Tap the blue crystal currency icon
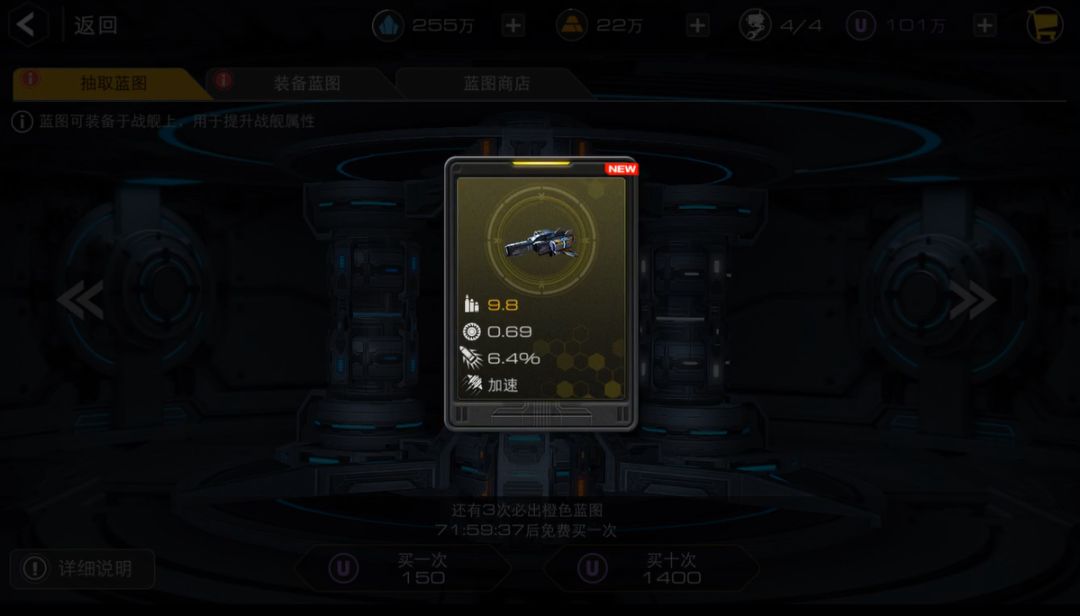The height and width of the screenshot is (616, 1080). click(388, 25)
